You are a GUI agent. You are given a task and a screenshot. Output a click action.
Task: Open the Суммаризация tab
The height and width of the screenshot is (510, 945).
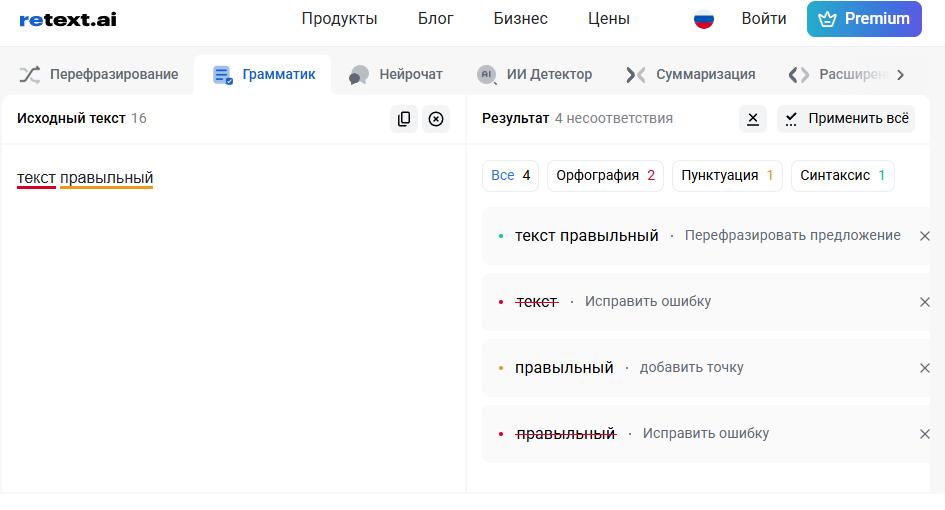click(x=691, y=75)
